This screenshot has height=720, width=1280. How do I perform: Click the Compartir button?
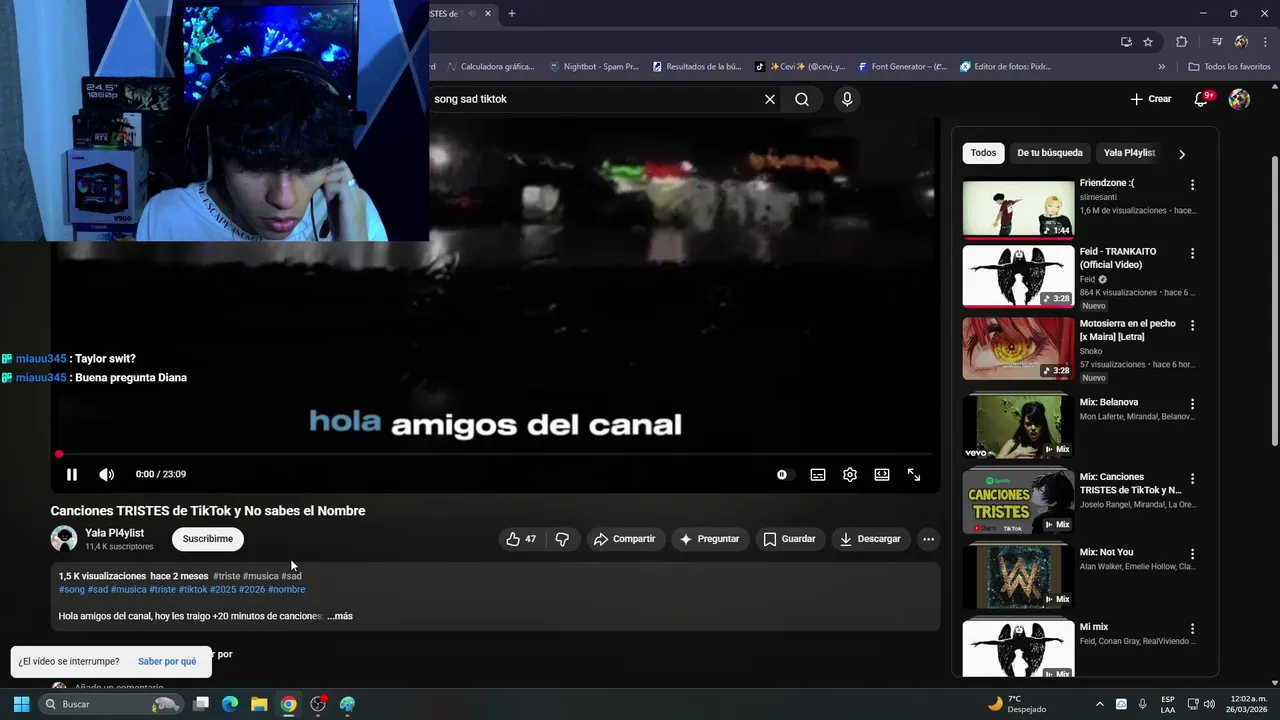tap(625, 539)
